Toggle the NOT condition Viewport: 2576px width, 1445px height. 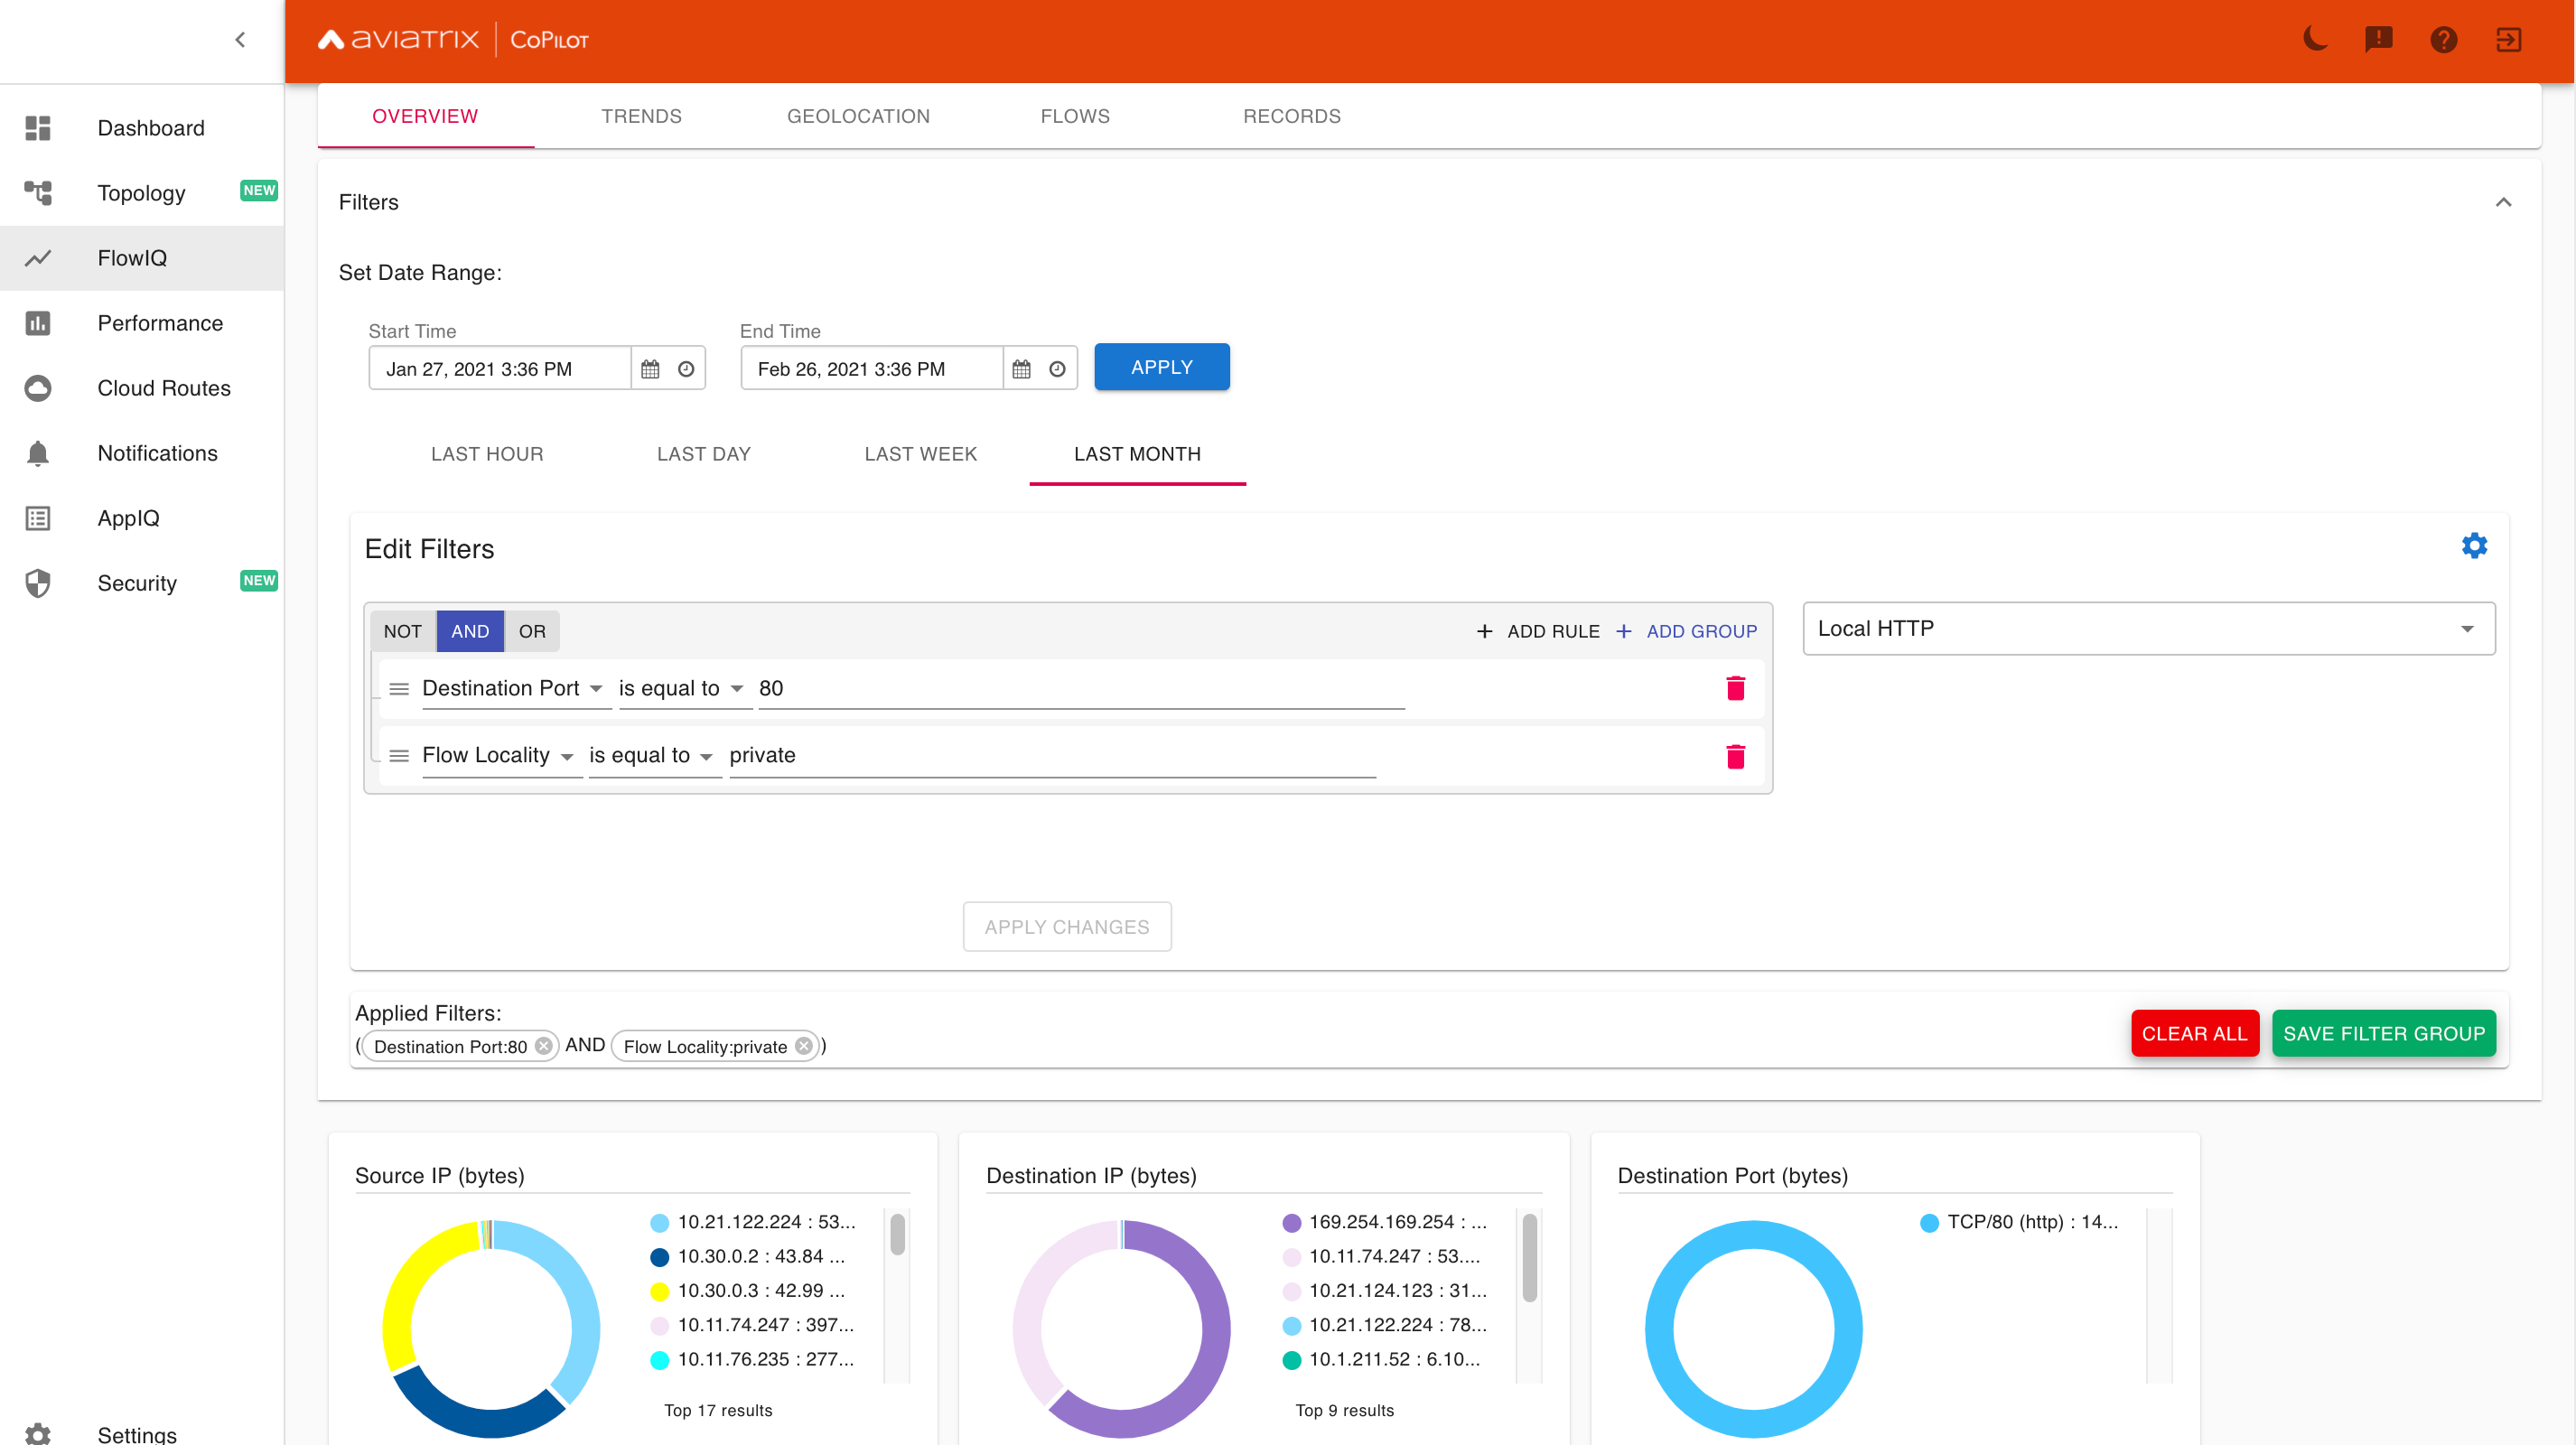pyautogui.click(x=402, y=631)
